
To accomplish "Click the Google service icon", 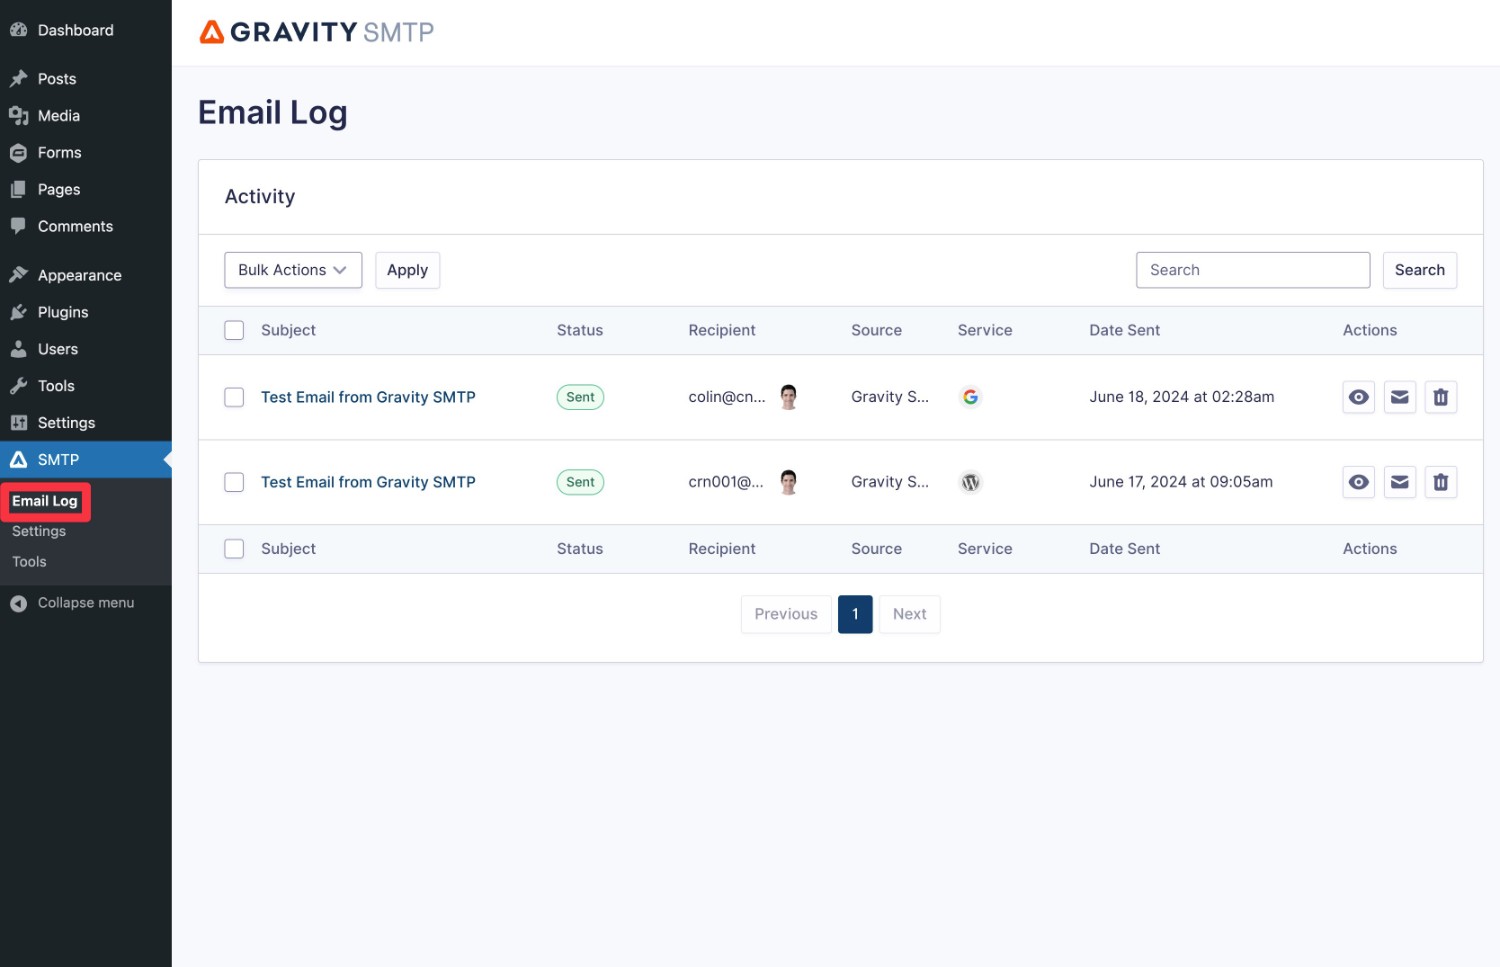I will coord(970,397).
